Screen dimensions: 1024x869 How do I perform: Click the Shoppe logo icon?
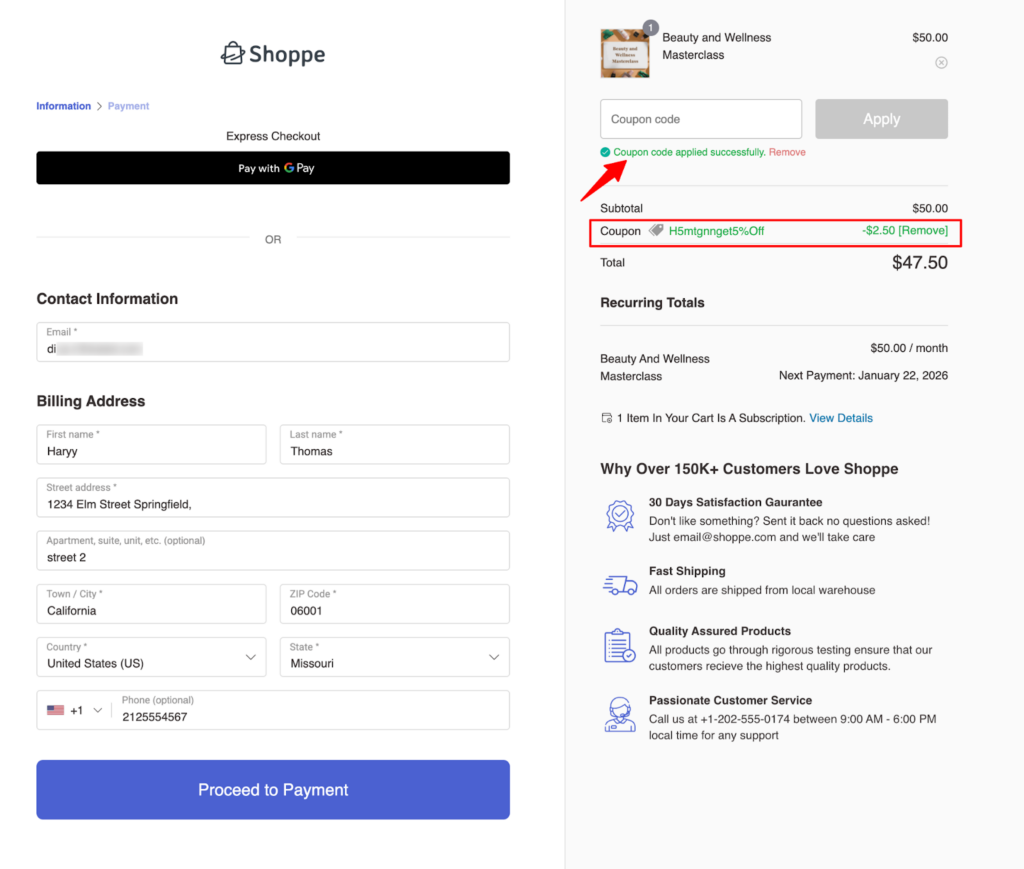[233, 53]
